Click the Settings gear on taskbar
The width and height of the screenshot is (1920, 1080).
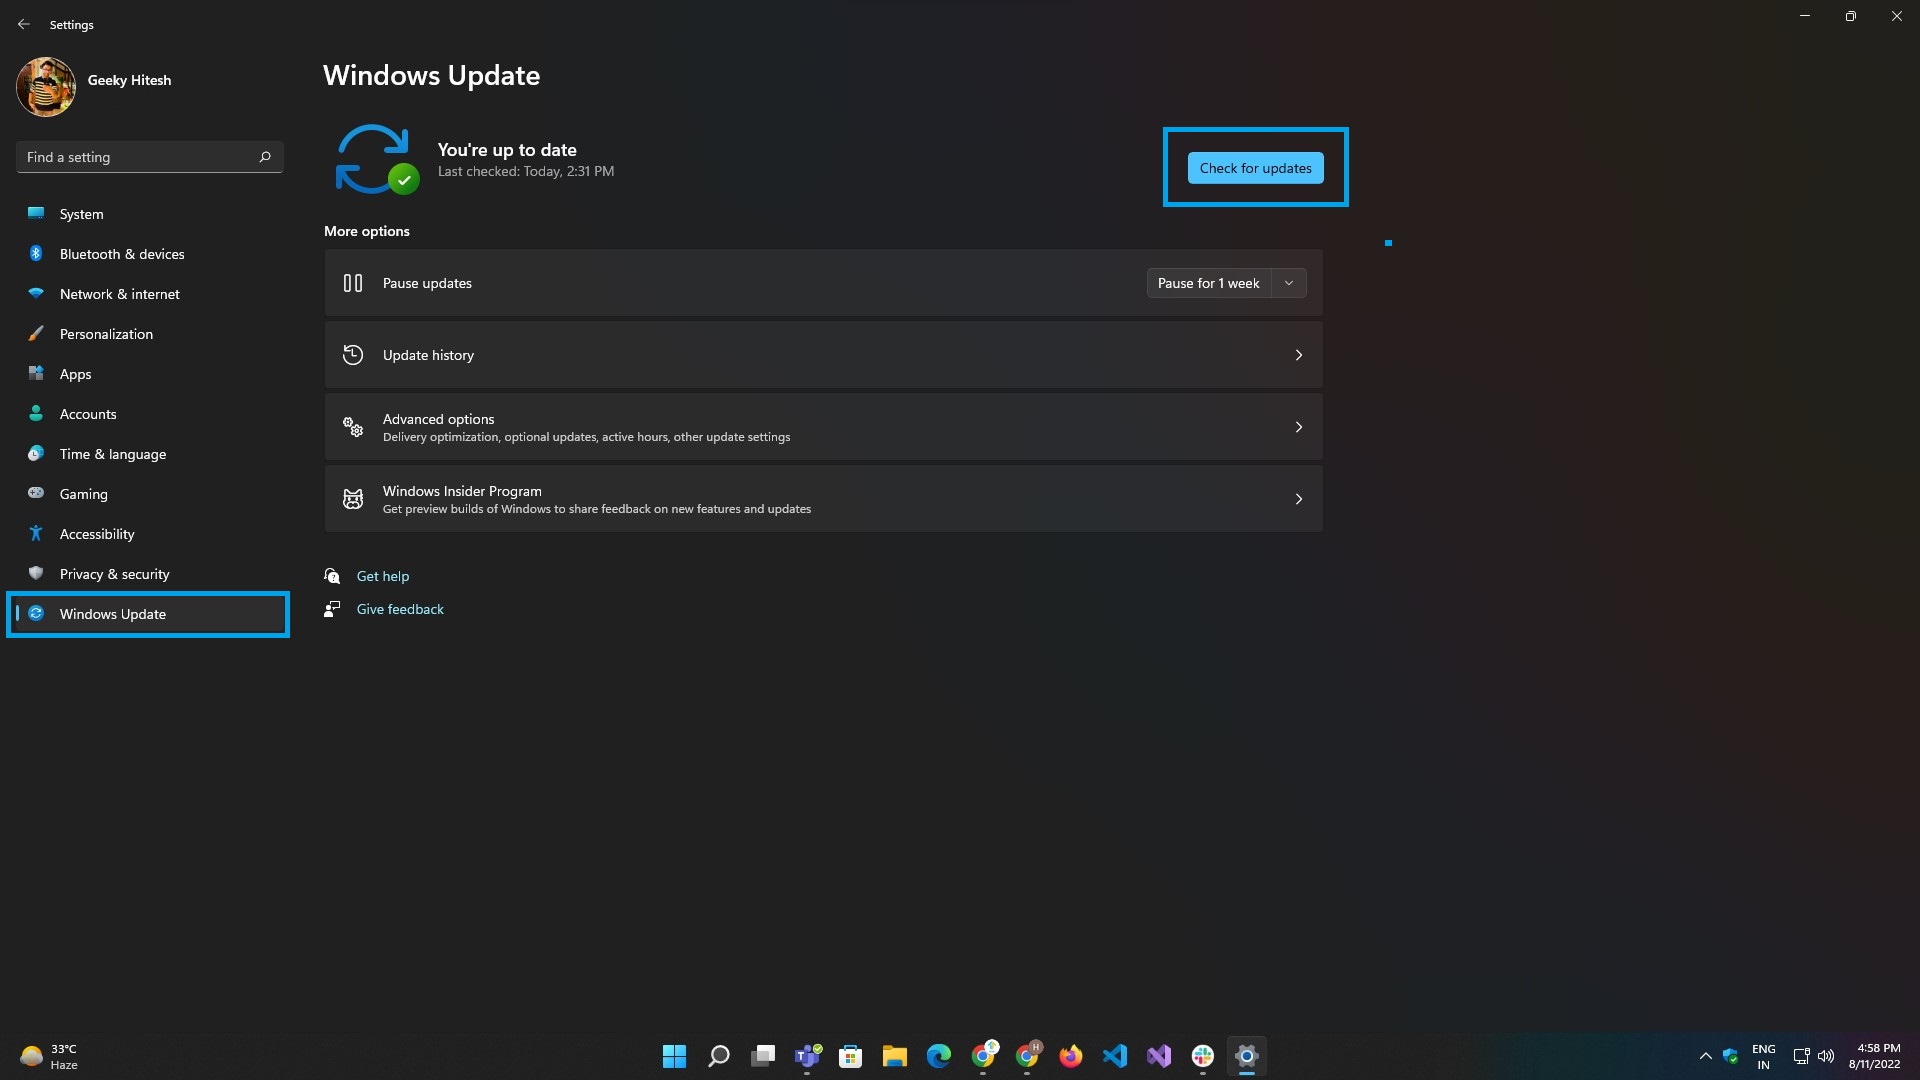(x=1247, y=1056)
